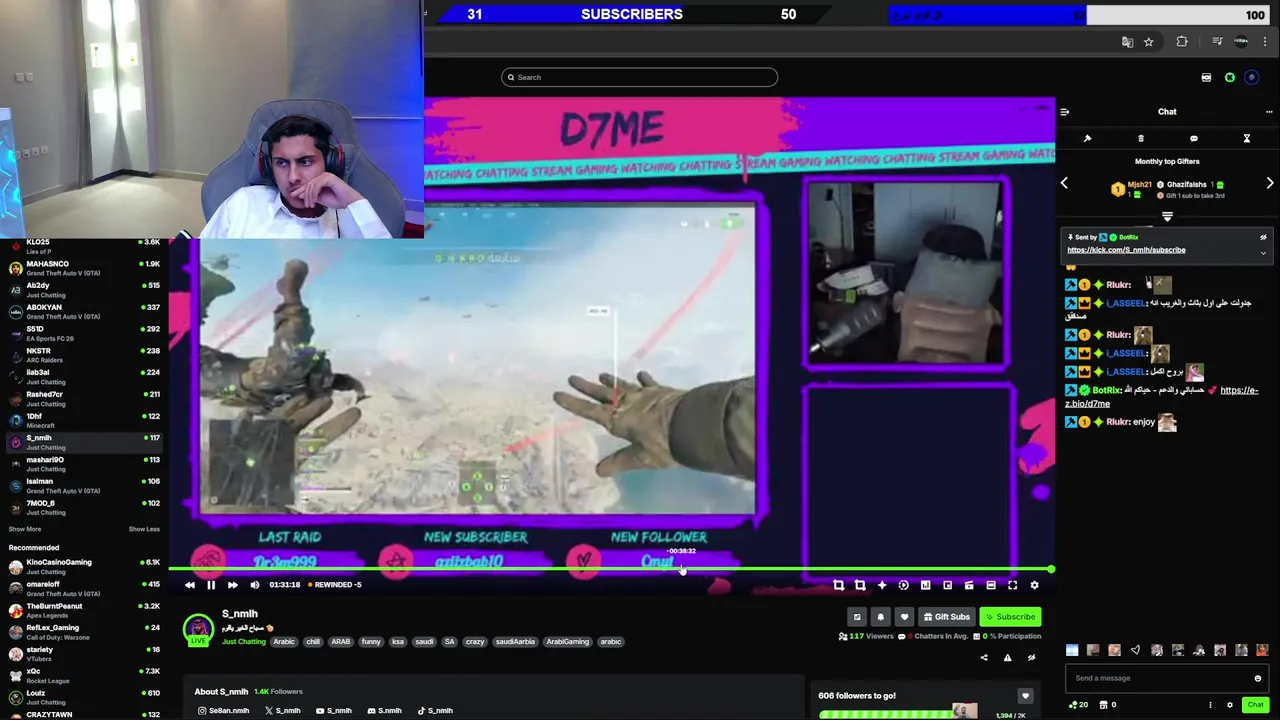
Task: Click the Arabic tag
Action: tap(284, 642)
